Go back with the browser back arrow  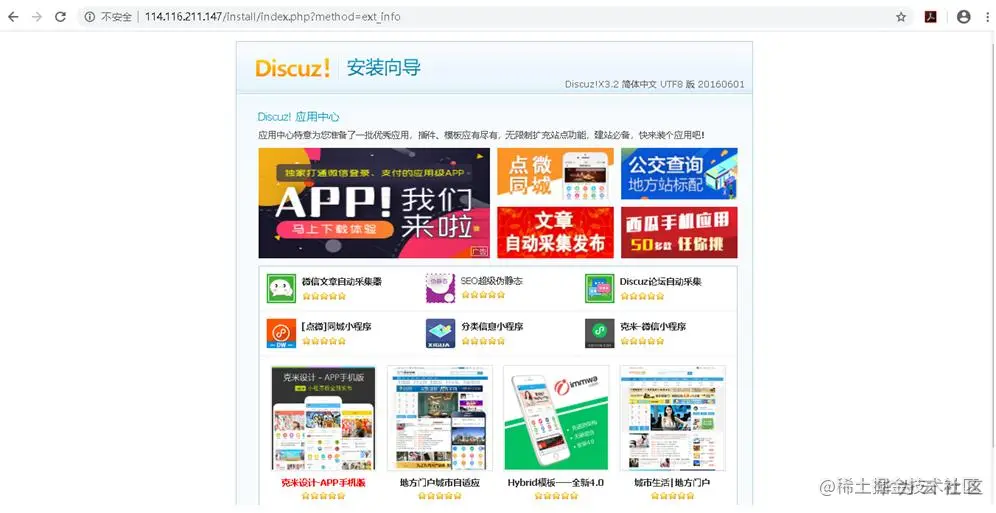(x=13, y=17)
